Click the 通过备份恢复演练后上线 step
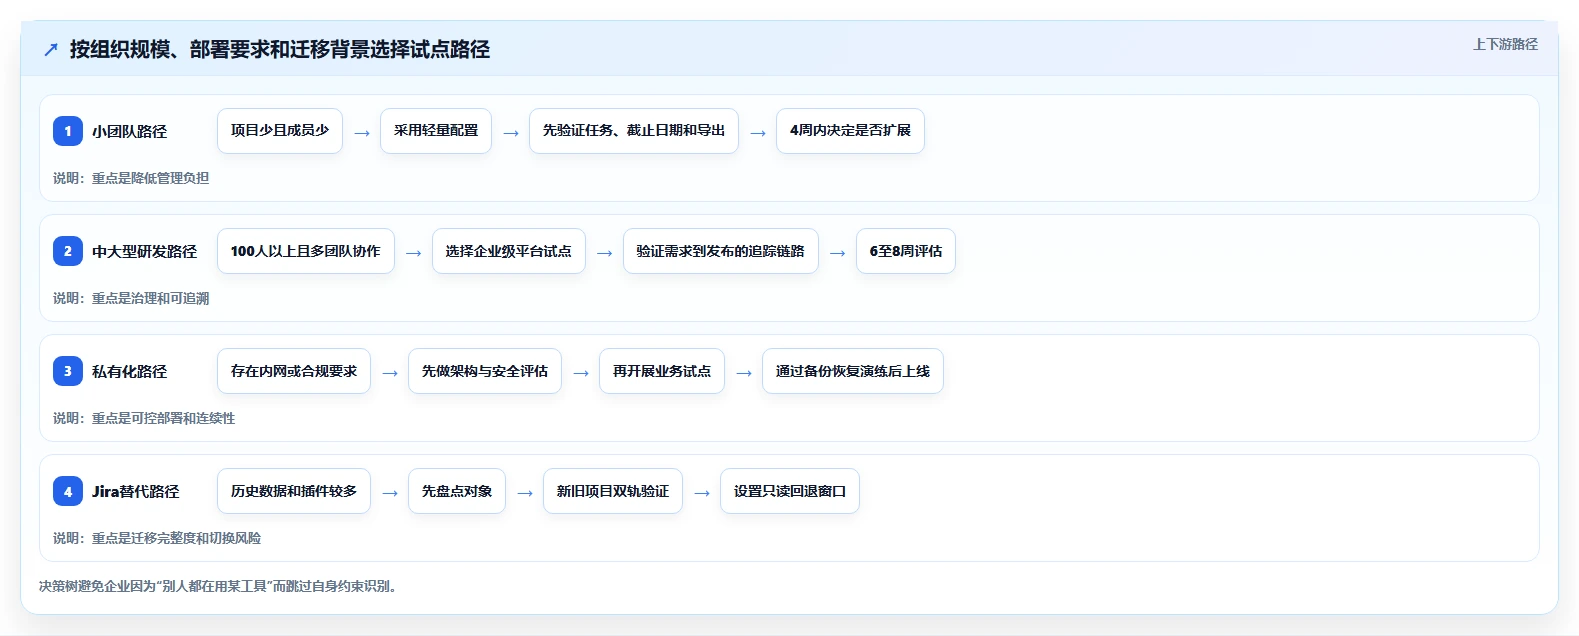The image size is (1579, 636). 853,371
